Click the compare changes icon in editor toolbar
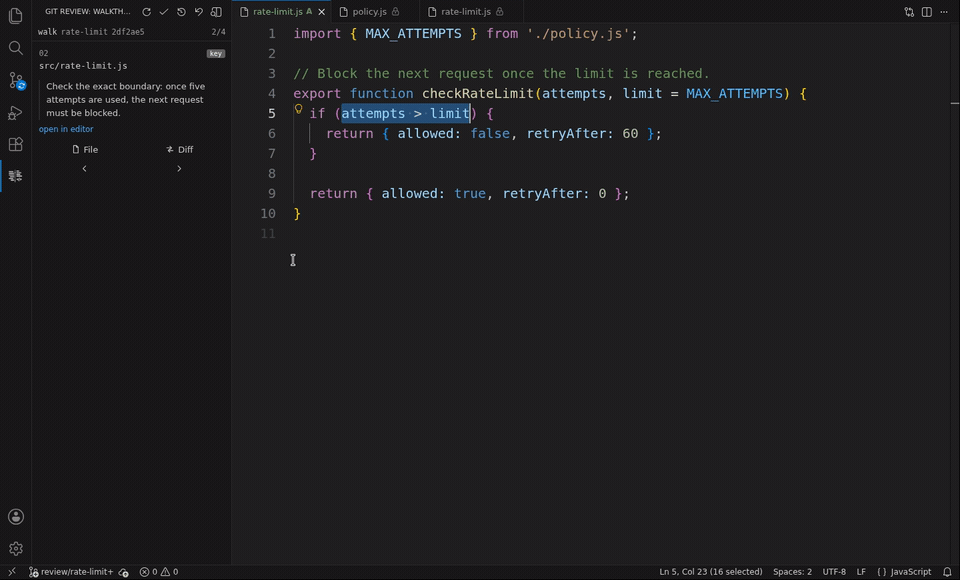 coord(909,12)
